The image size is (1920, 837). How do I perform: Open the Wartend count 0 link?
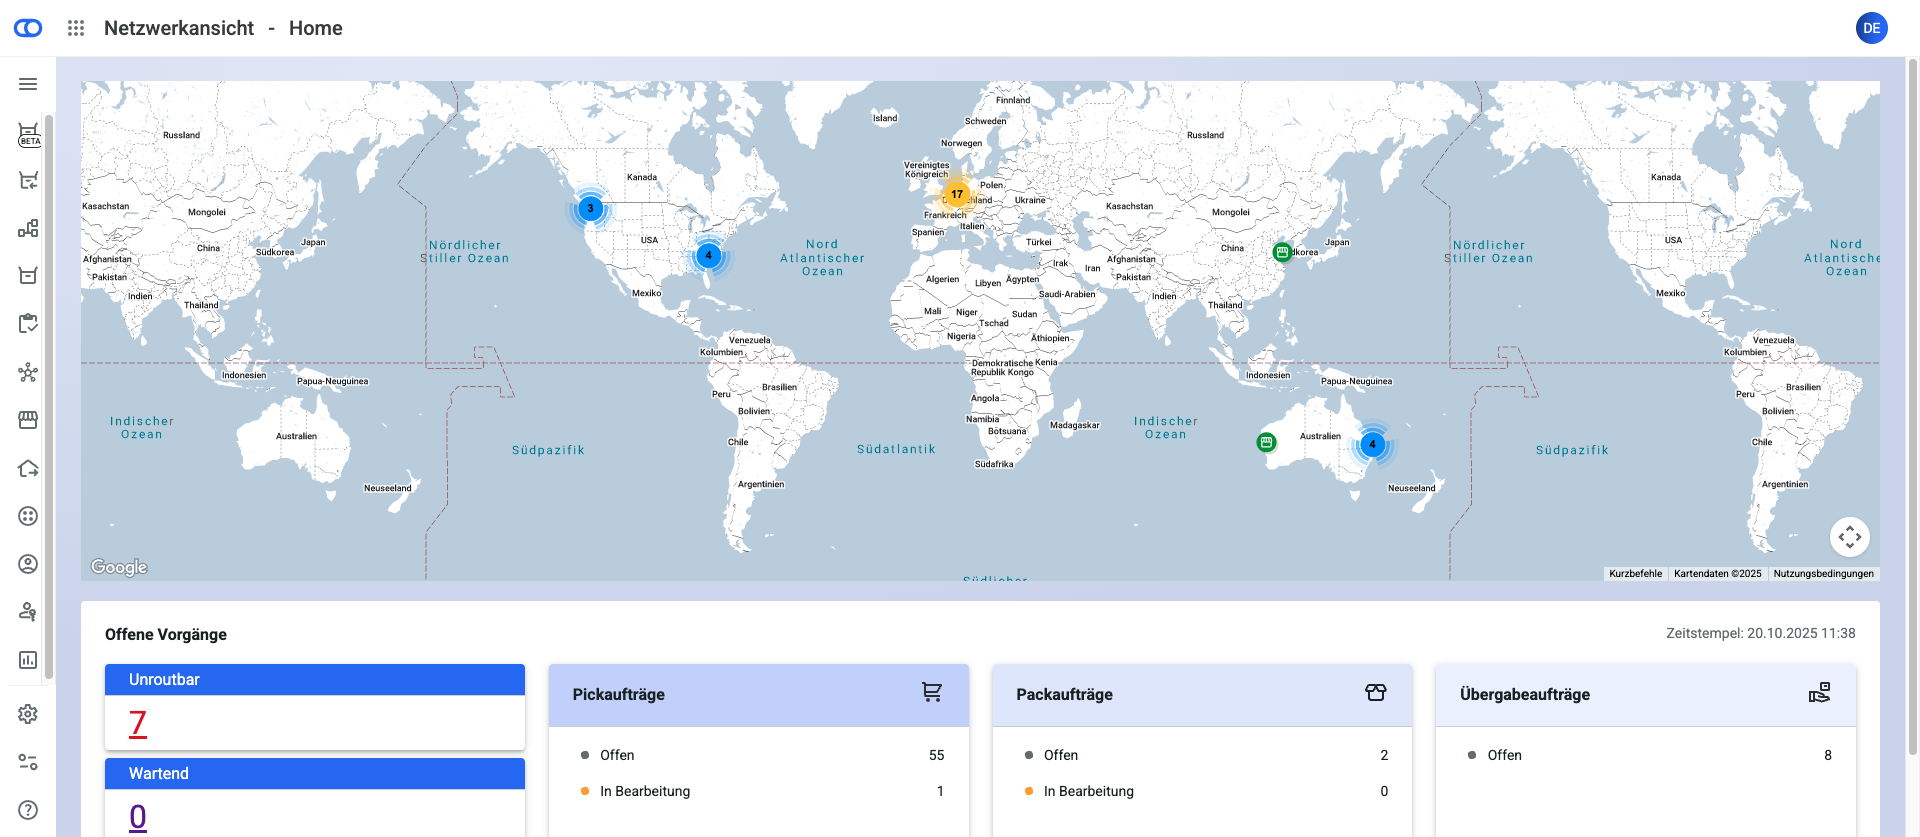click(138, 817)
